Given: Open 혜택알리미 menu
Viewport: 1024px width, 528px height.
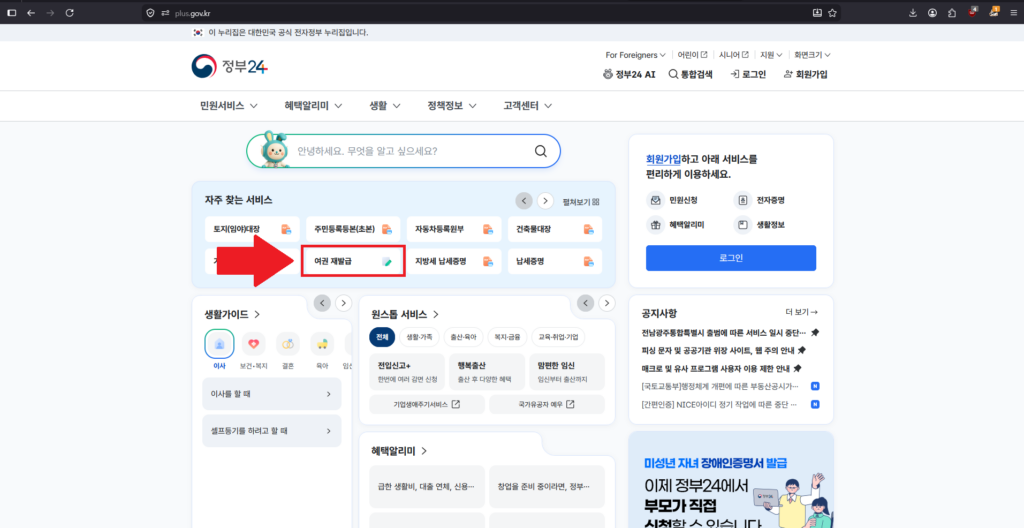Looking at the screenshot, I should click(x=315, y=105).
